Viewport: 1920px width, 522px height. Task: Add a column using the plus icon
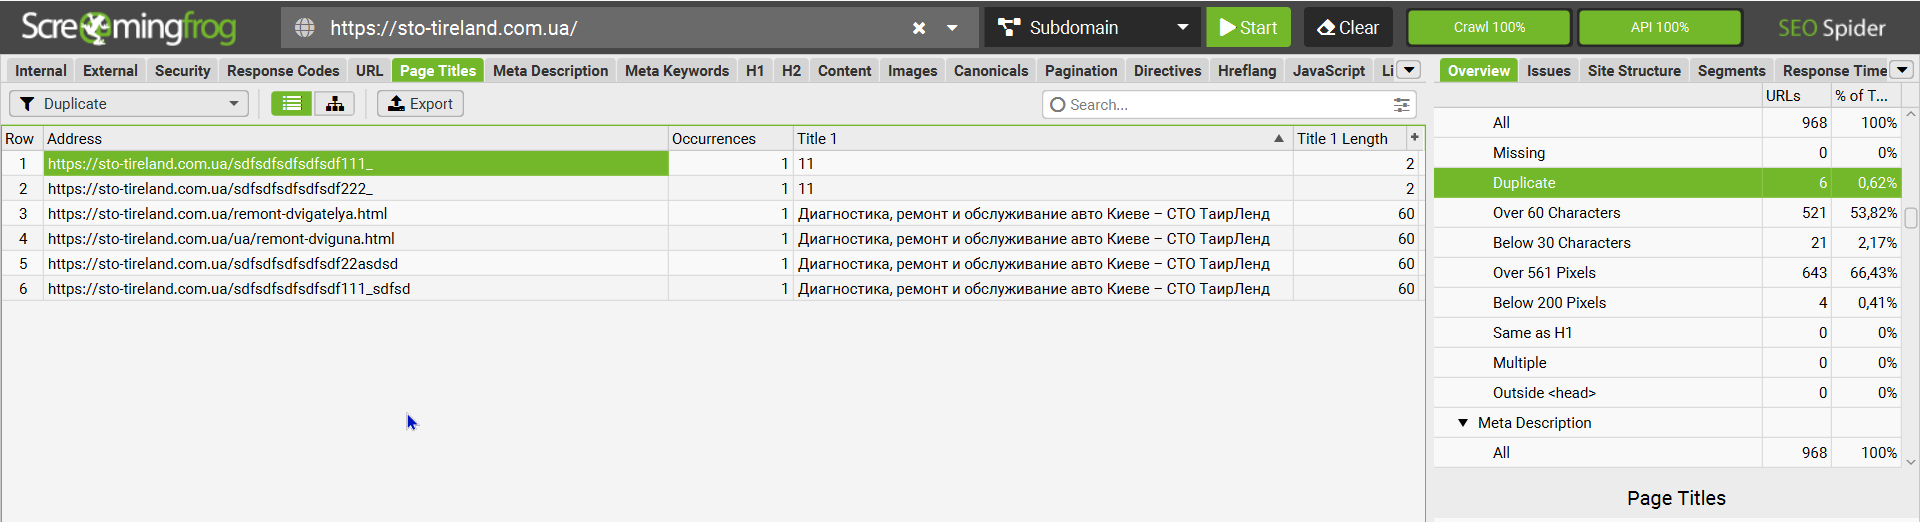1414,138
